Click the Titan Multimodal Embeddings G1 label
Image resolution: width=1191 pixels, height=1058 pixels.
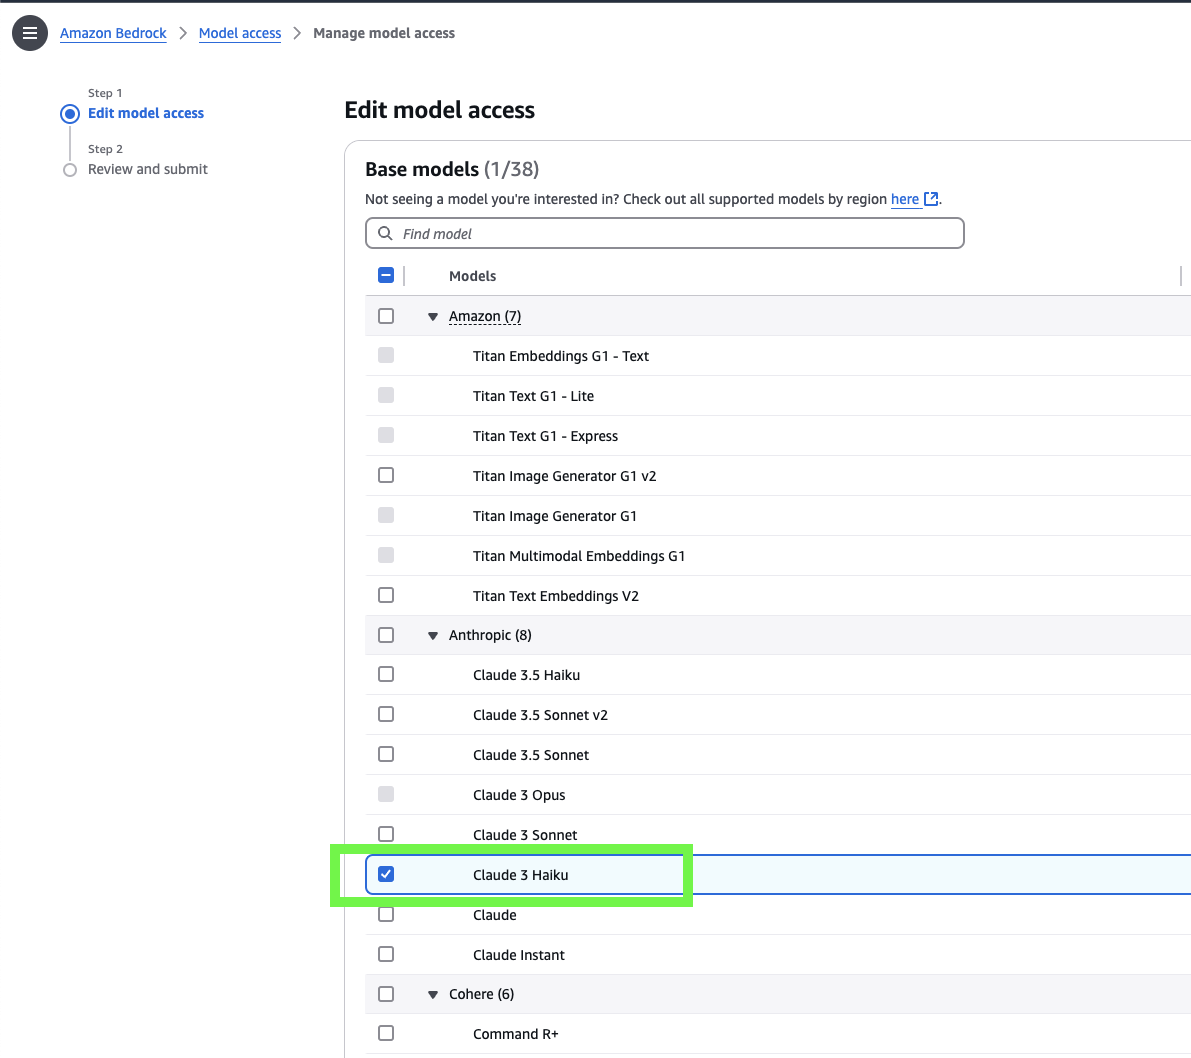click(579, 556)
